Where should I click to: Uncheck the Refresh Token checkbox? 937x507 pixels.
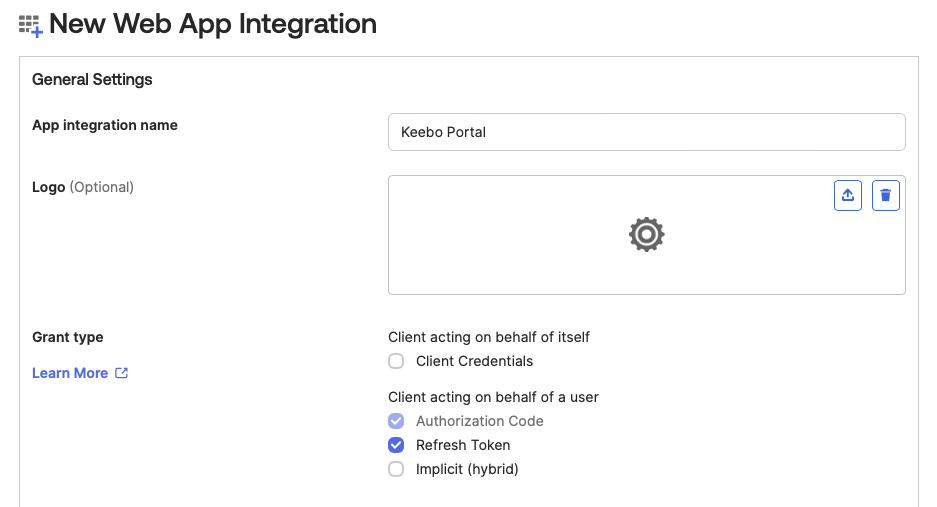coord(396,445)
